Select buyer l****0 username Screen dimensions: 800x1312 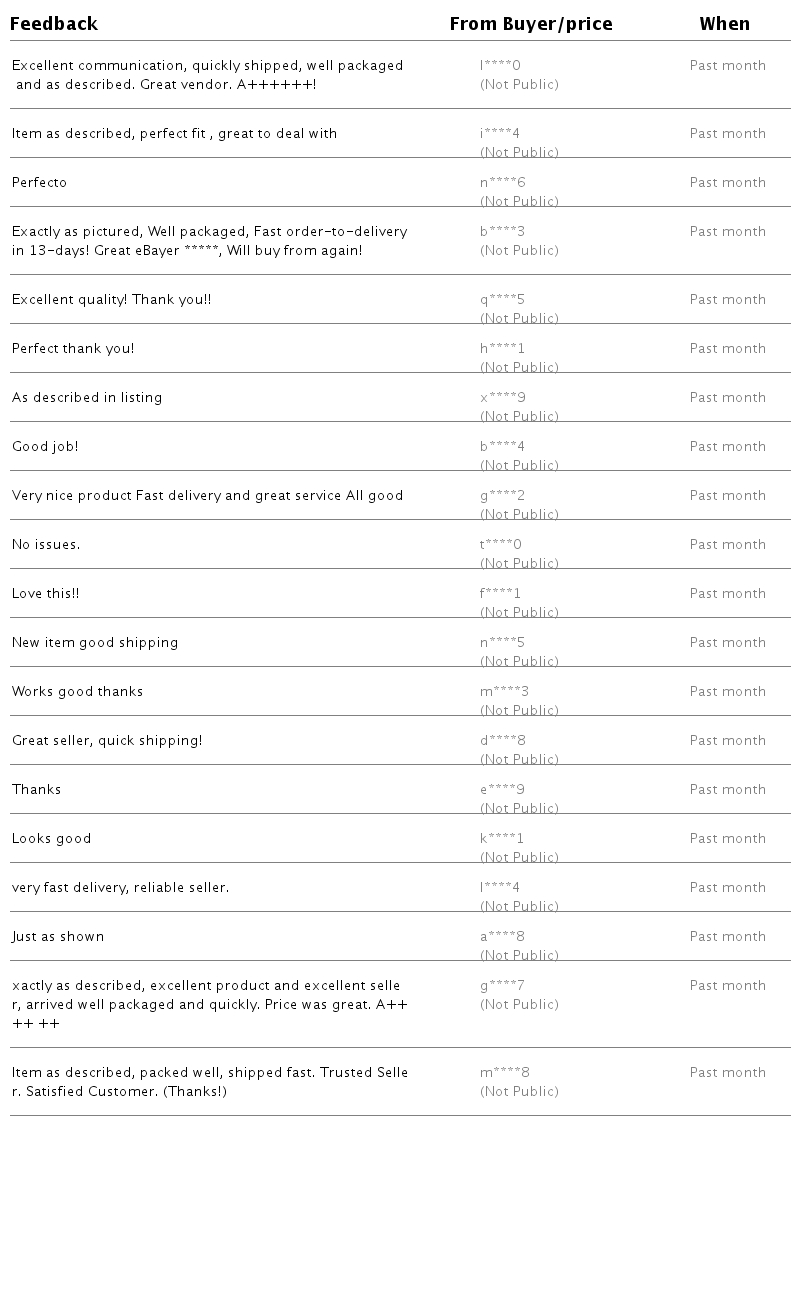click(x=500, y=66)
